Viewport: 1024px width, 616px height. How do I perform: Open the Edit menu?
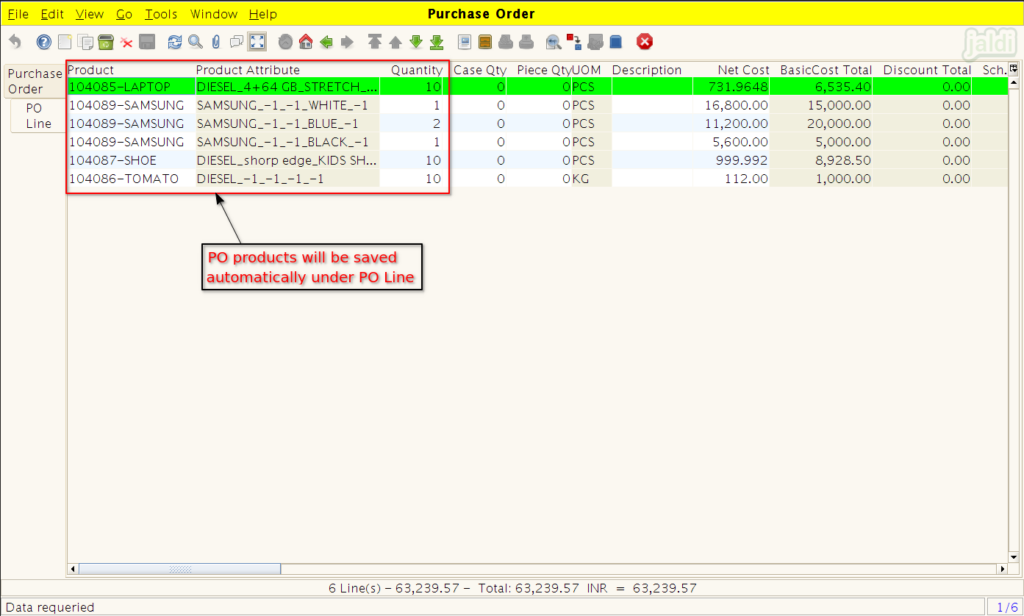[52, 14]
